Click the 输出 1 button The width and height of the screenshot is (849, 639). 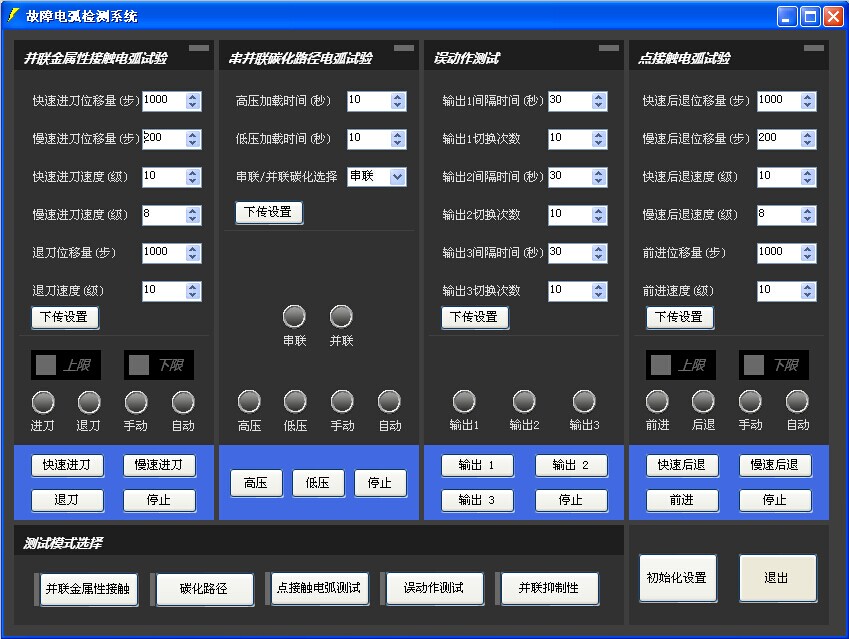pyautogui.click(x=477, y=465)
